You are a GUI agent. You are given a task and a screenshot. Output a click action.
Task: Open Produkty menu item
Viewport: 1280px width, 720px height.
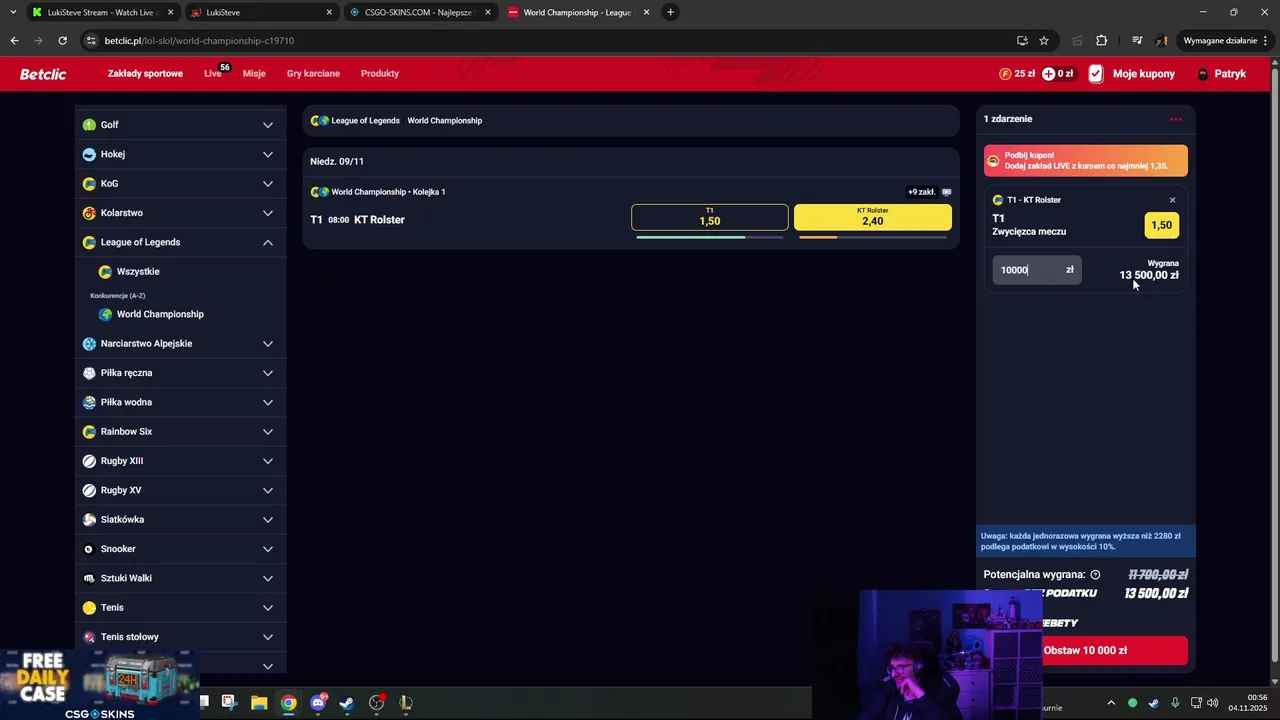380,74
